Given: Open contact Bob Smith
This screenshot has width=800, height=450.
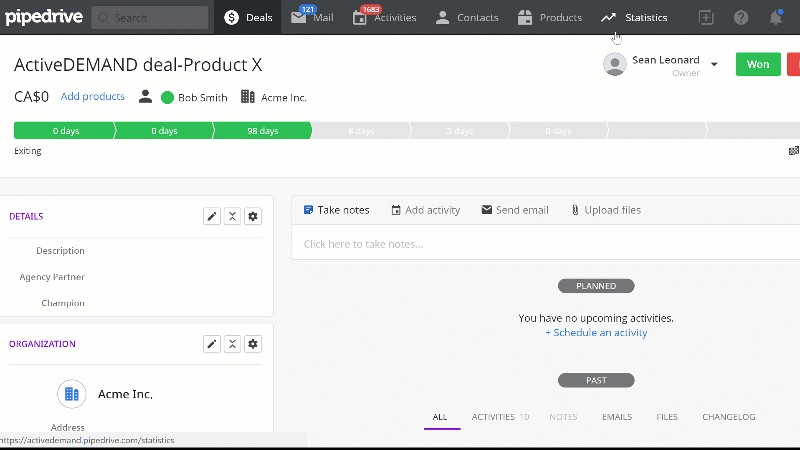Looking at the screenshot, I should [x=203, y=97].
